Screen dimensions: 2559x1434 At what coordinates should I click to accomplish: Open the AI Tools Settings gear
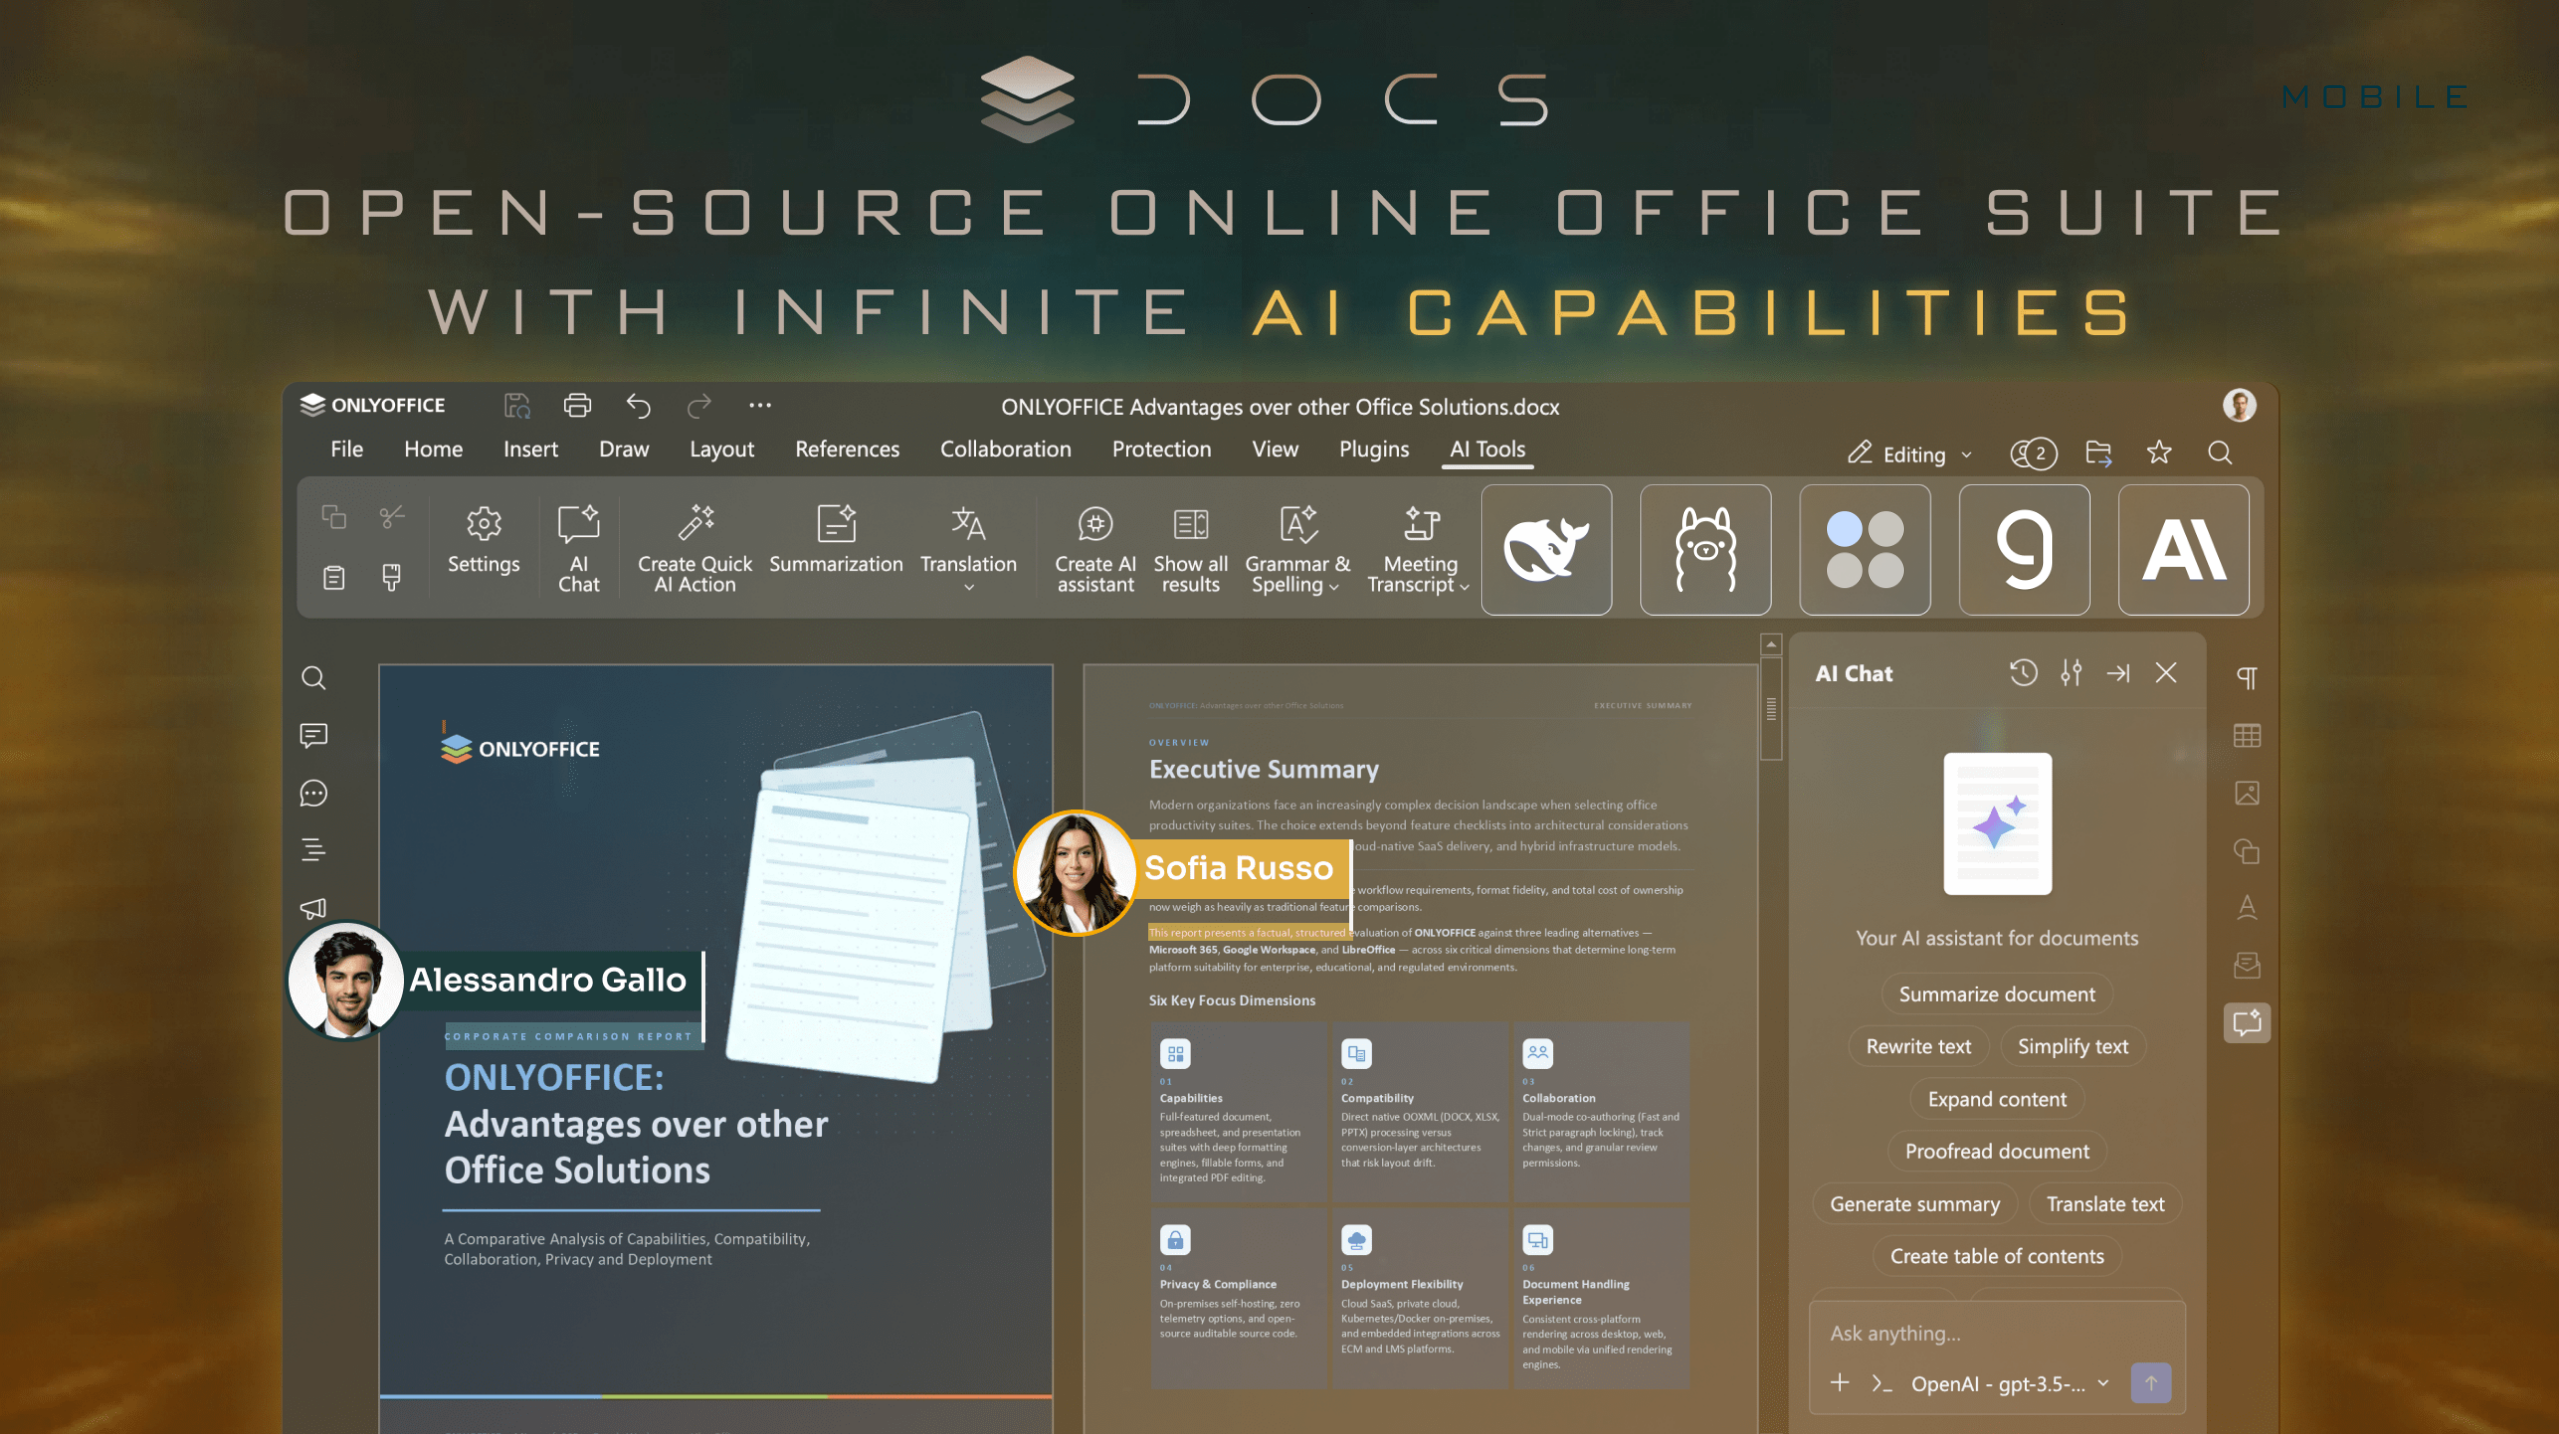point(483,540)
